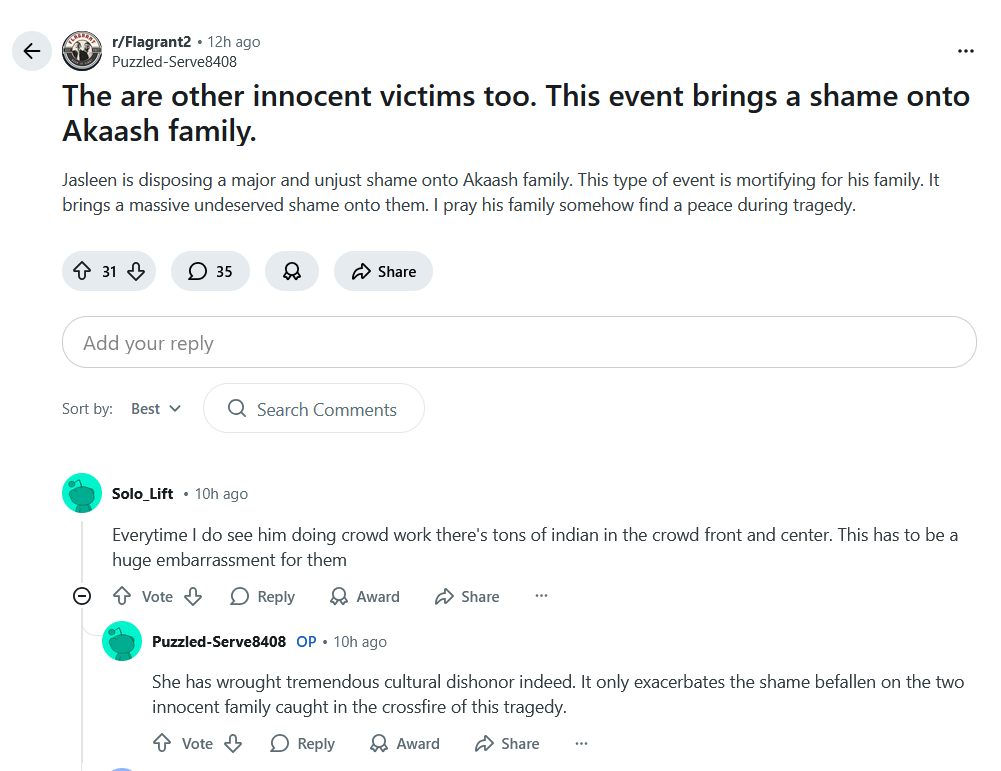The width and height of the screenshot is (1001, 771).
Task: Open post overflow menu with three dots
Action: [x=966, y=51]
